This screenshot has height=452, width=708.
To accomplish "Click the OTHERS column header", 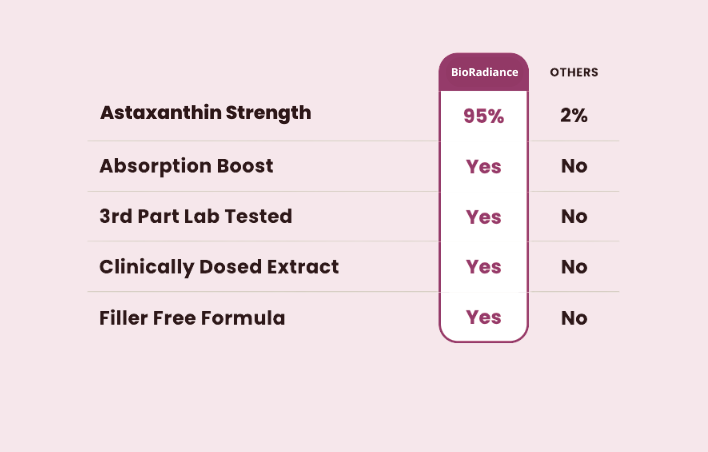I will coord(574,73).
